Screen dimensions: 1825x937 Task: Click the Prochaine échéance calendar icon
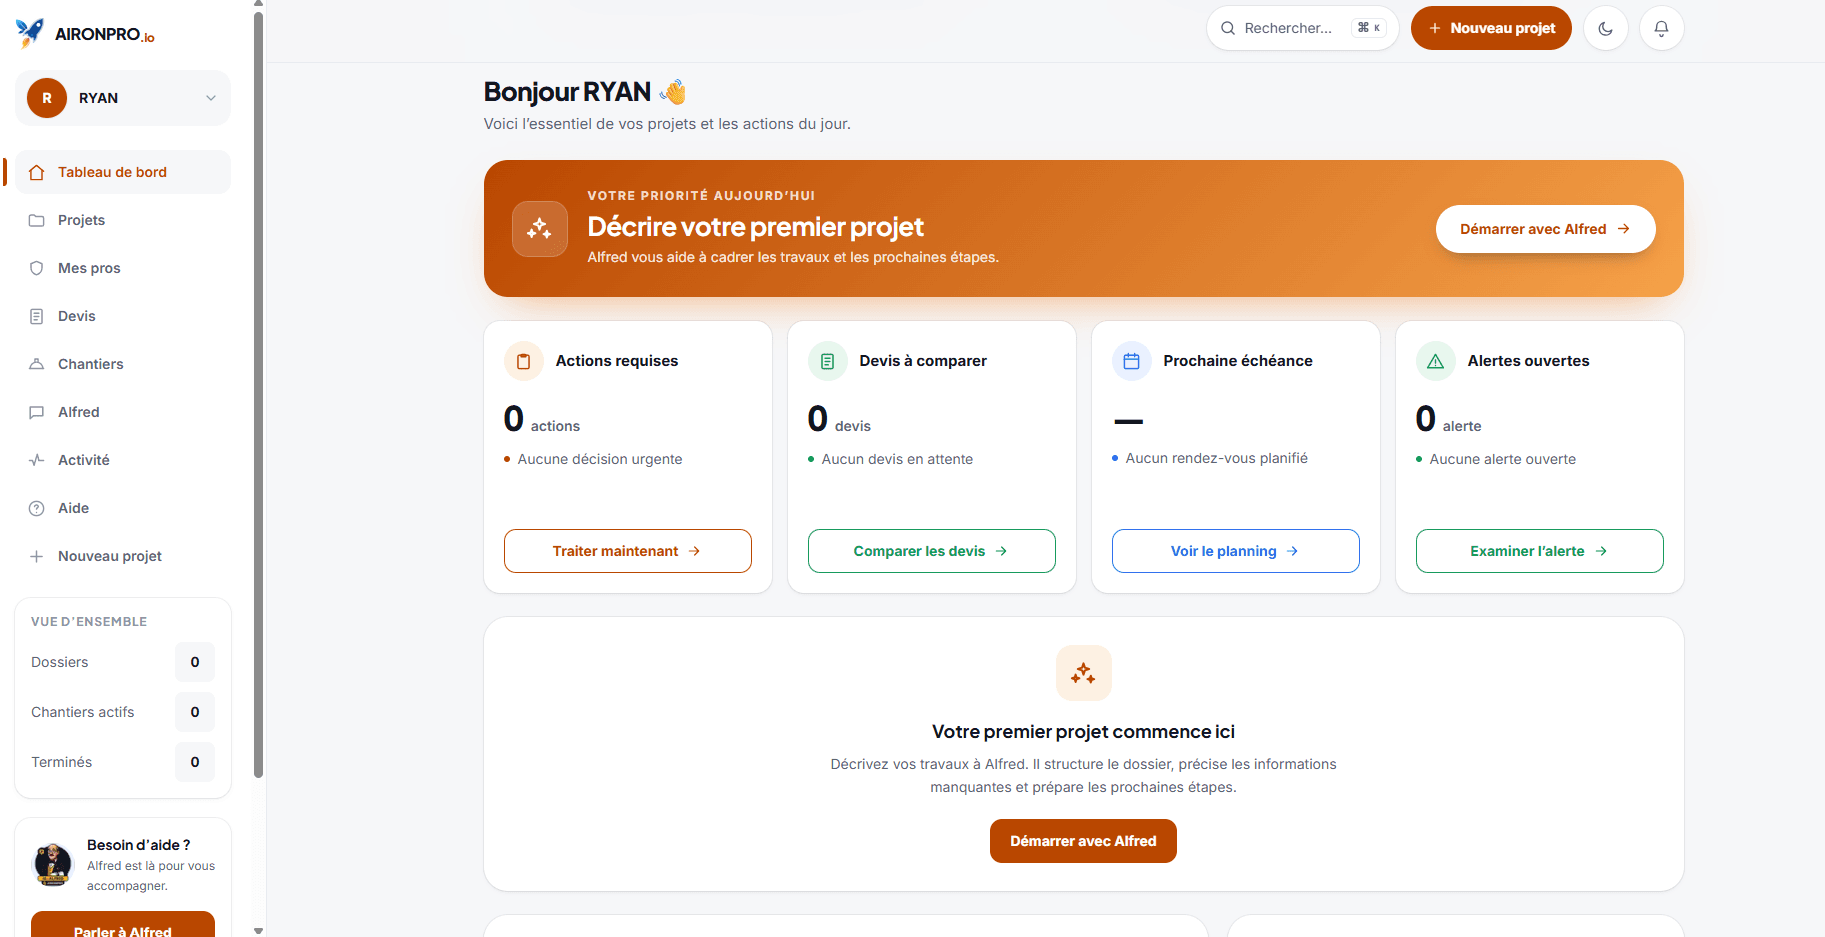pyautogui.click(x=1132, y=361)
